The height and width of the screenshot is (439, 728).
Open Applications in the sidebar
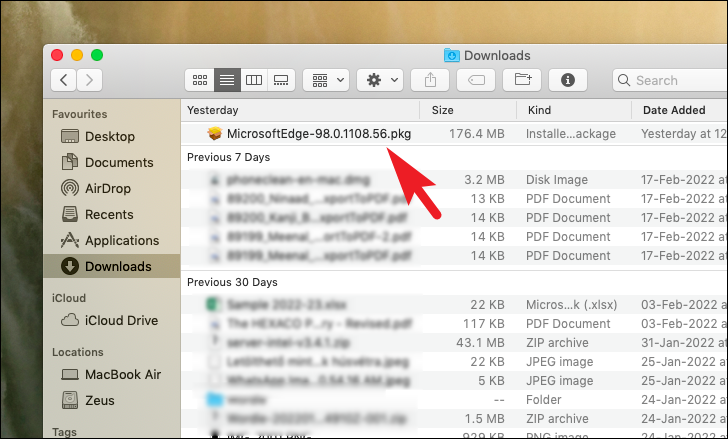(111, 240)
